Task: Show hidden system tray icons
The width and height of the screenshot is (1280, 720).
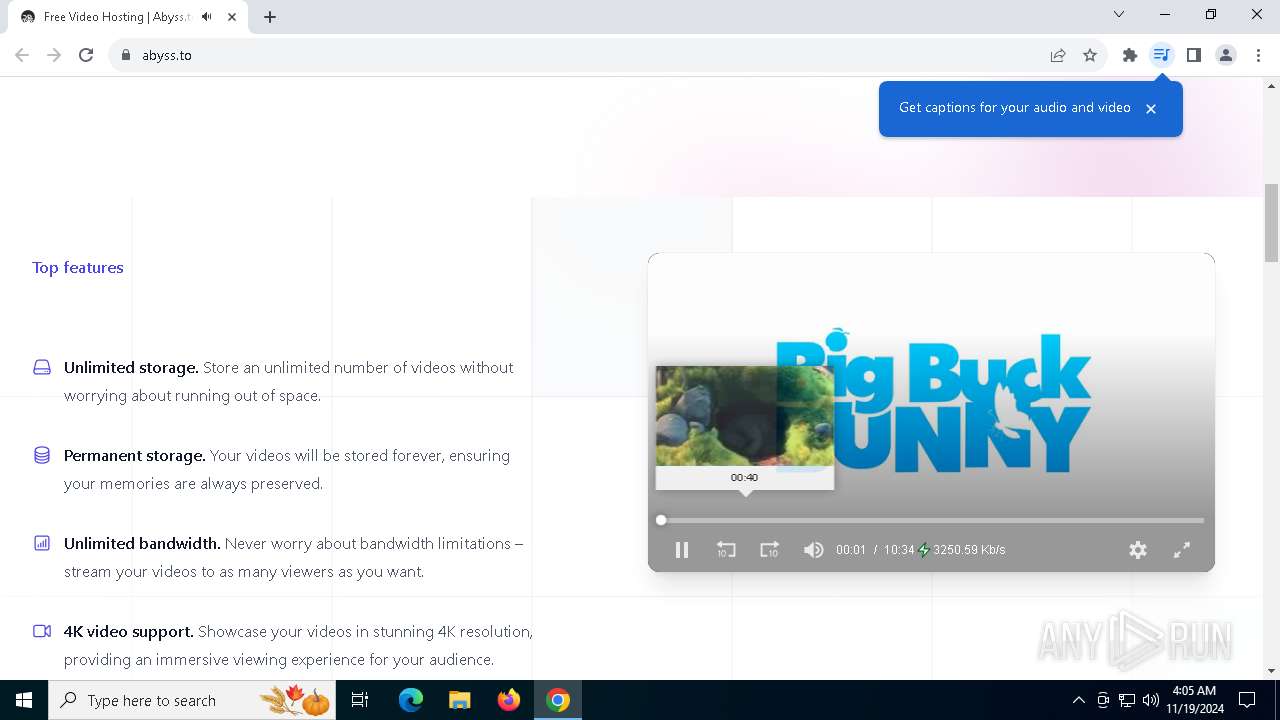Action: [1078, 700]
